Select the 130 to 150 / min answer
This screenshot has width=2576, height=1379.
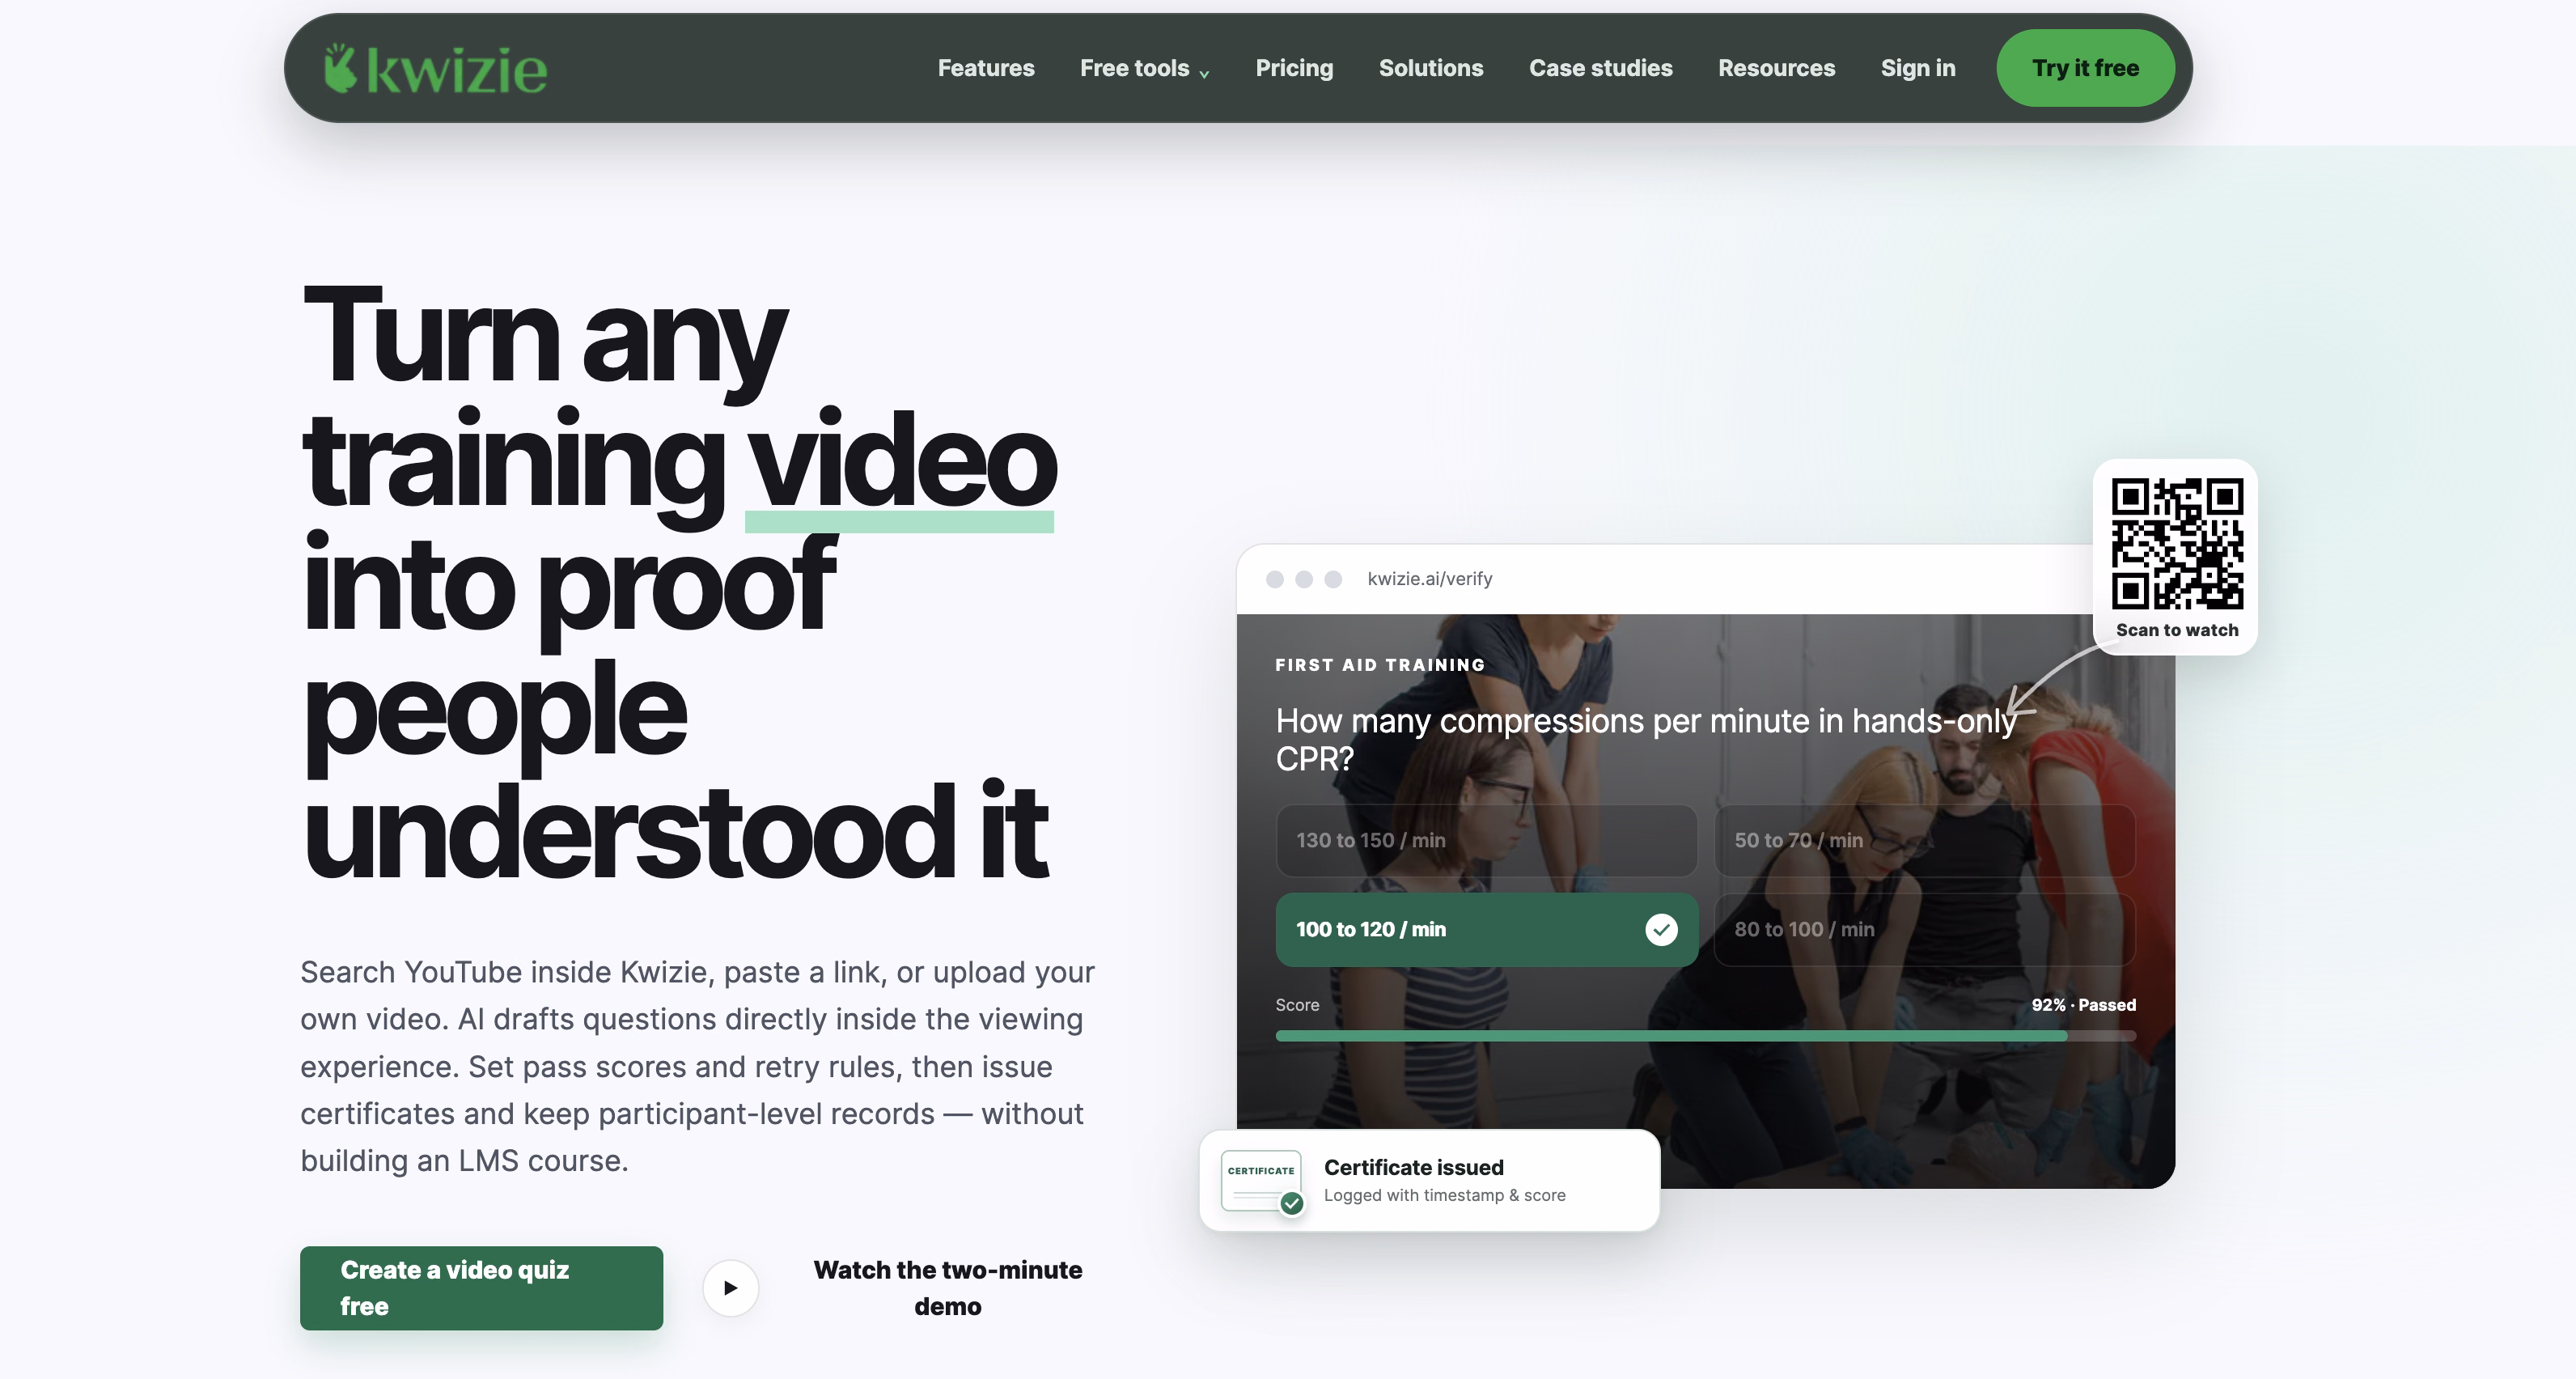click(1486, 840)
